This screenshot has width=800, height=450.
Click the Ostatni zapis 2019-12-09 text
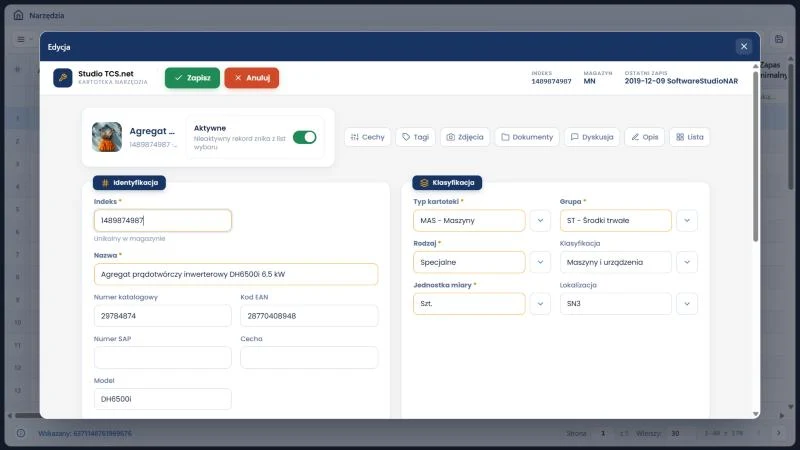click(x=681, y=81)
